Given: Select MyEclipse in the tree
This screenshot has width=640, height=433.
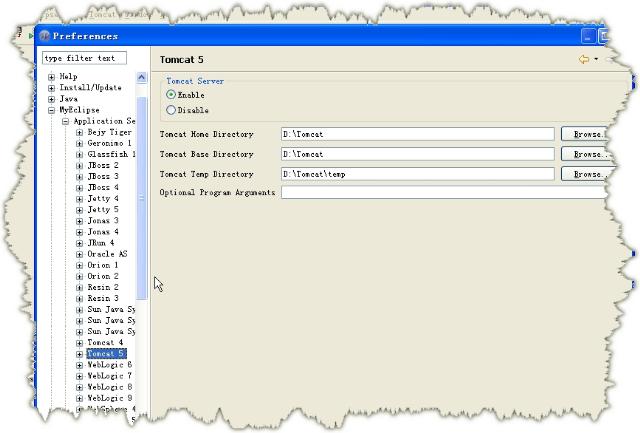Looking at the screenshot, I should [79, 110].
